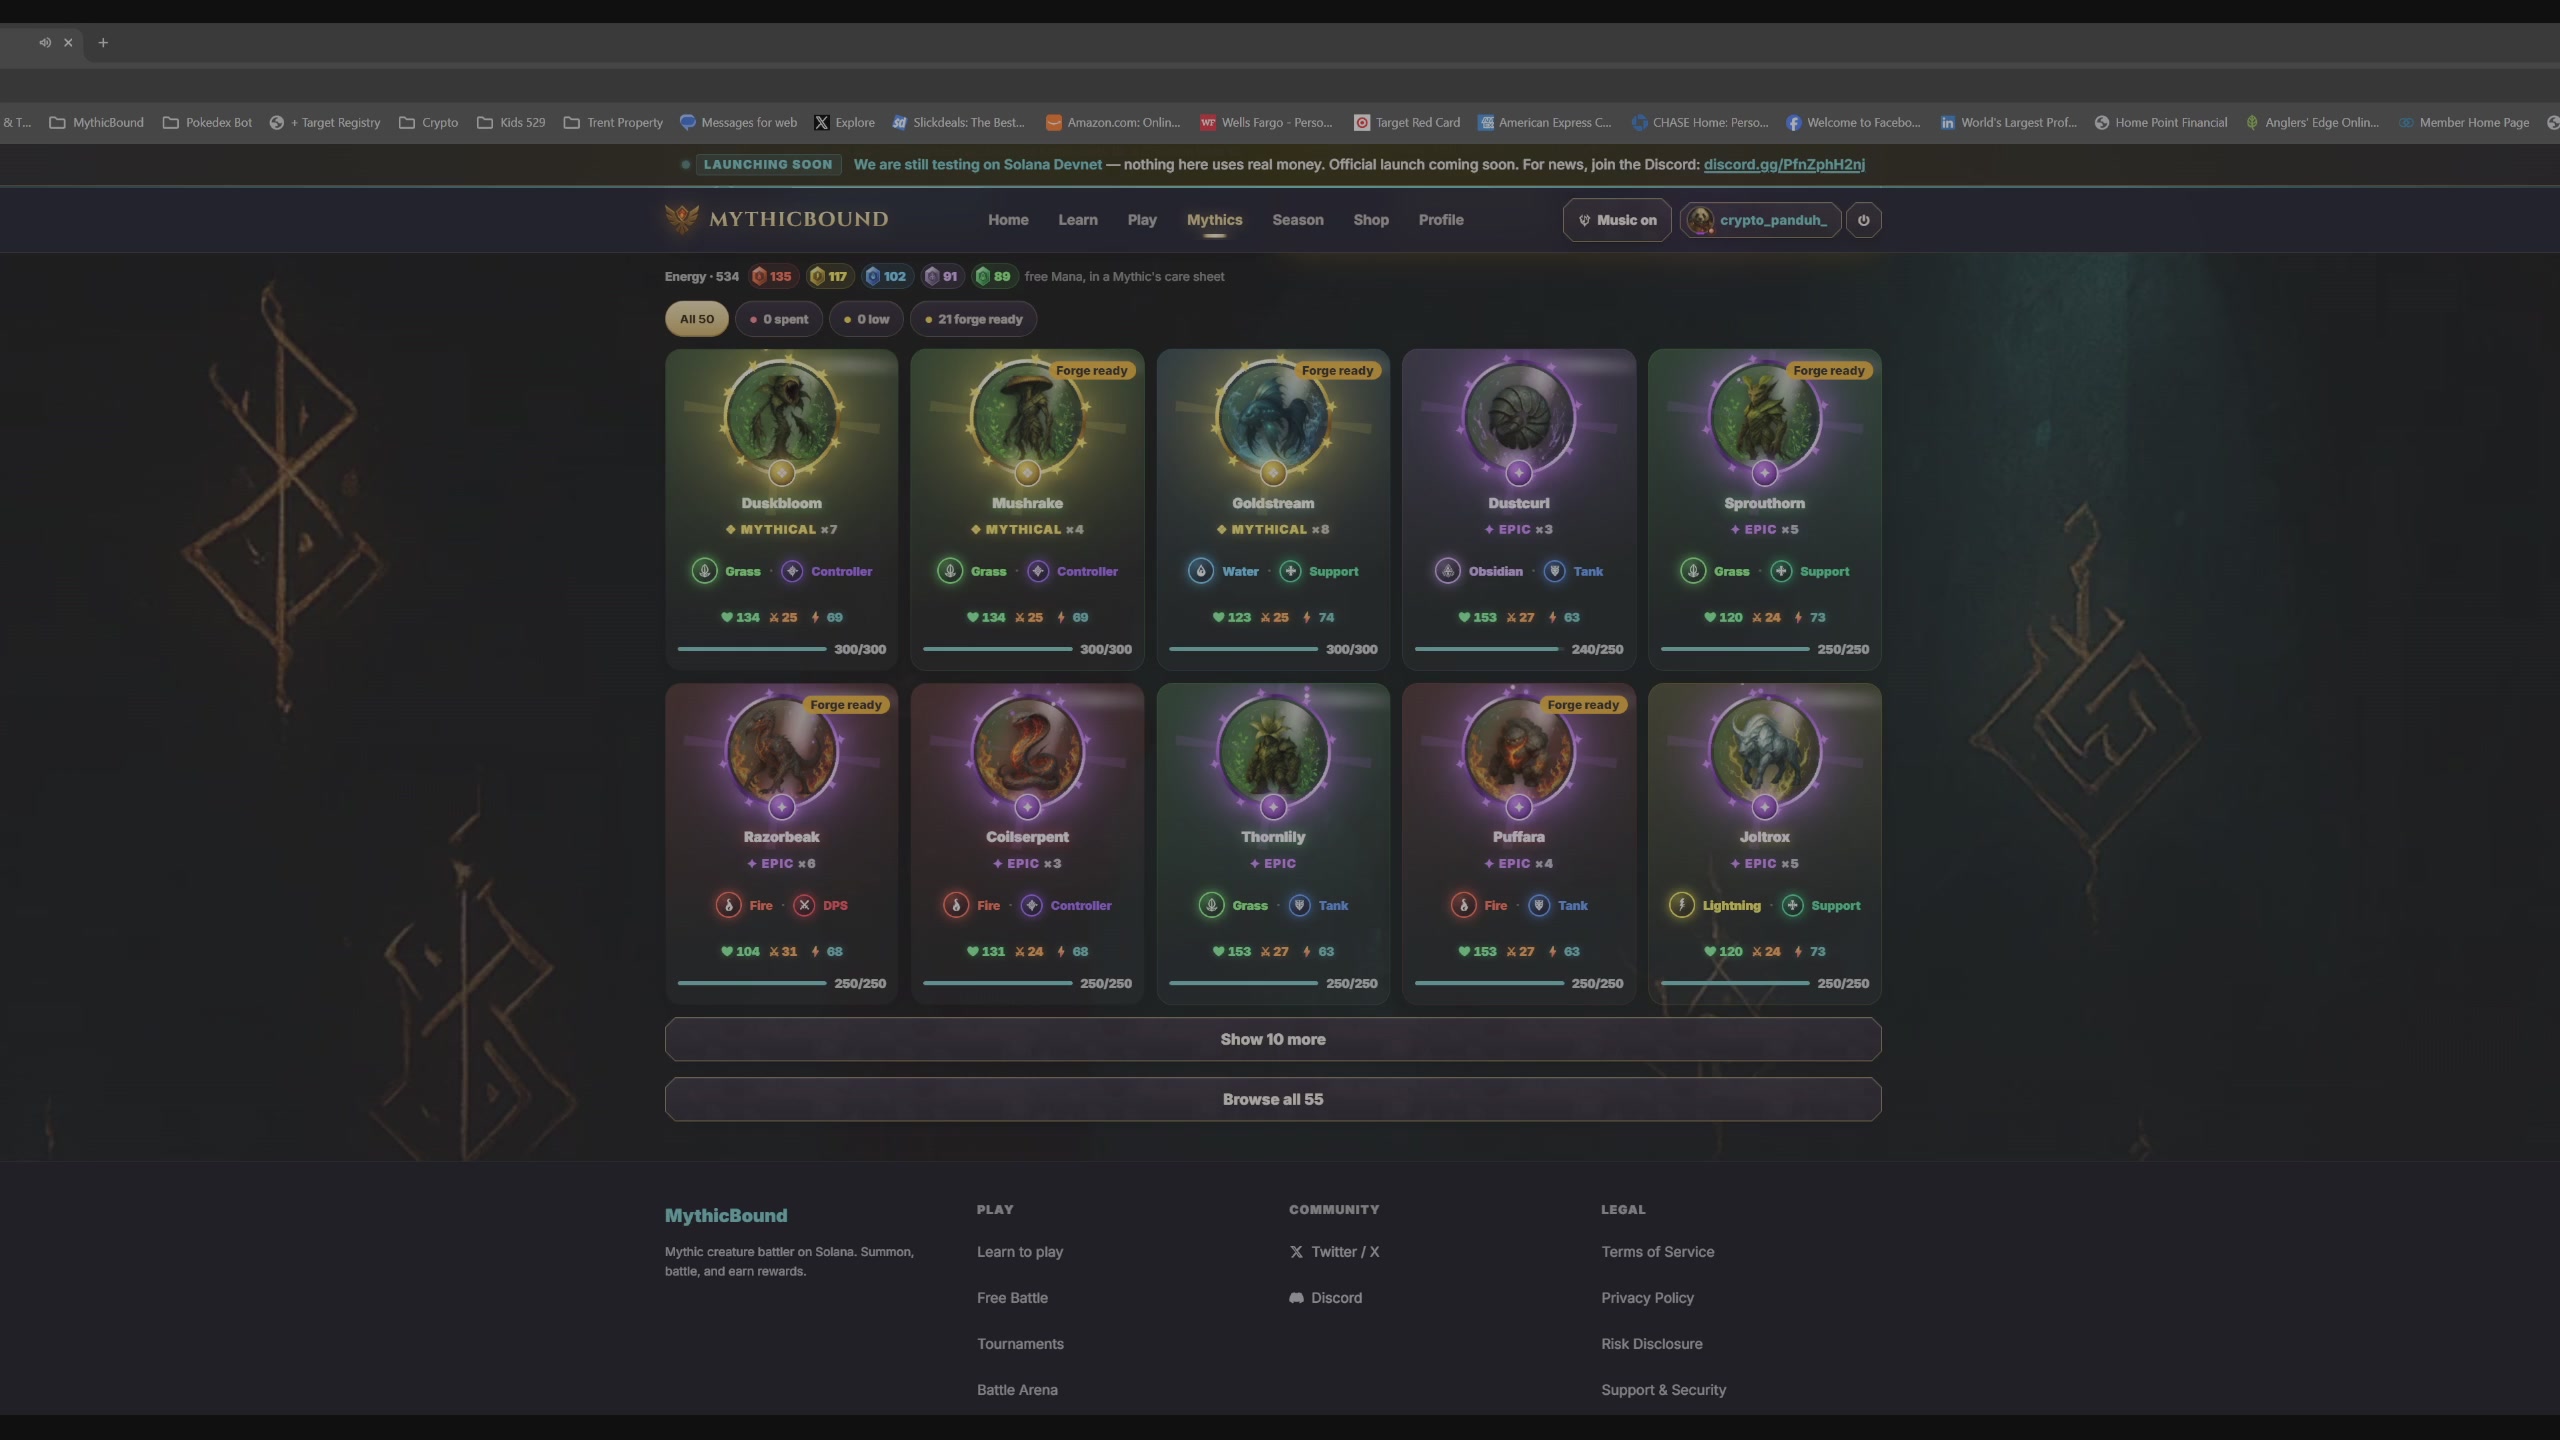Viewport: 2560px width, 1440px height.
Task: Open the discord.gg/PfnZphH2nj invite link
Action: 1784,164
